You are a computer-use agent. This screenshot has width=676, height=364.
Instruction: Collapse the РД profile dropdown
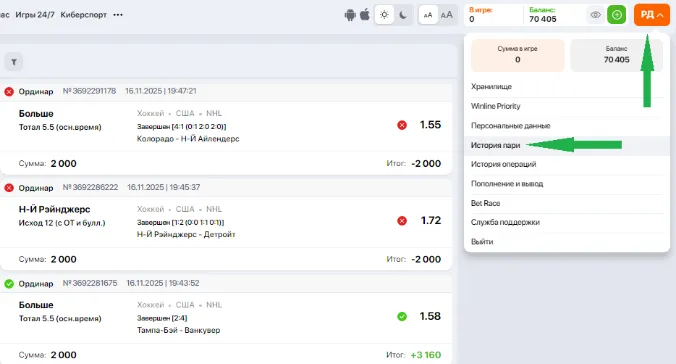pyautogui.click(x=651, y=15)
